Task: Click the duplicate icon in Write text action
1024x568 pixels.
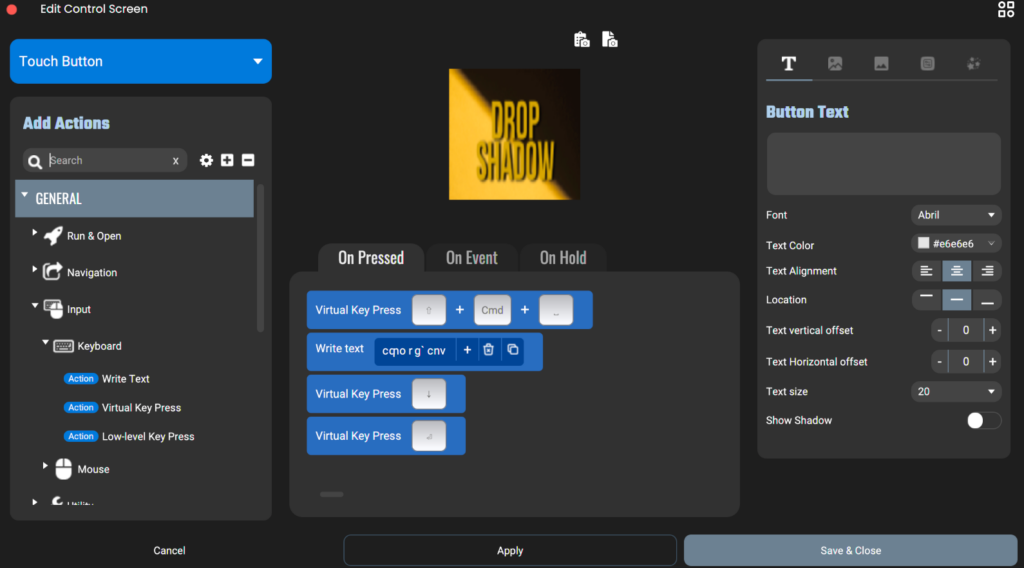Action: pos(512,350)
